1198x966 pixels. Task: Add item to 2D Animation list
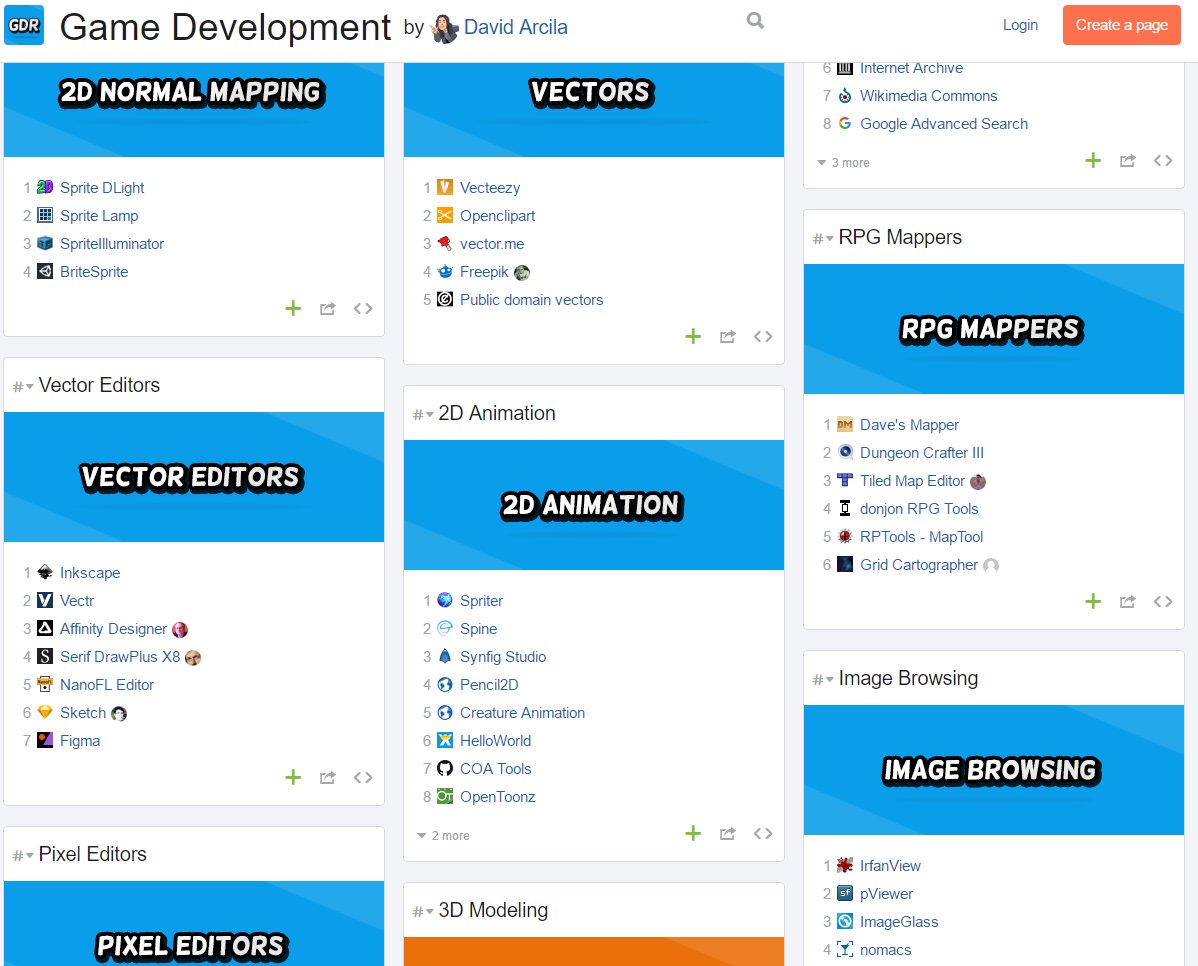[x=693, y=833]
